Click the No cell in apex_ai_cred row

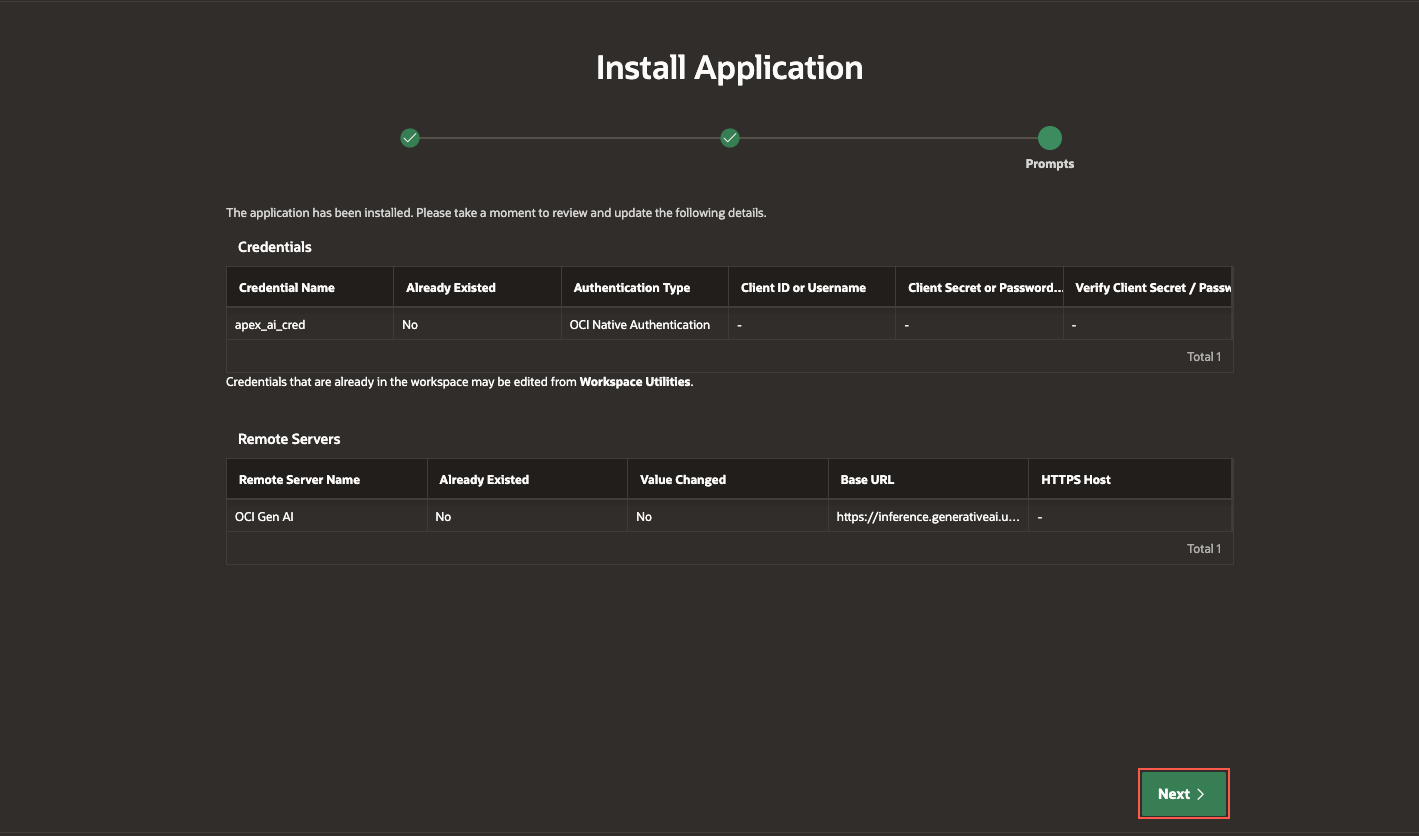pos(478,324)
